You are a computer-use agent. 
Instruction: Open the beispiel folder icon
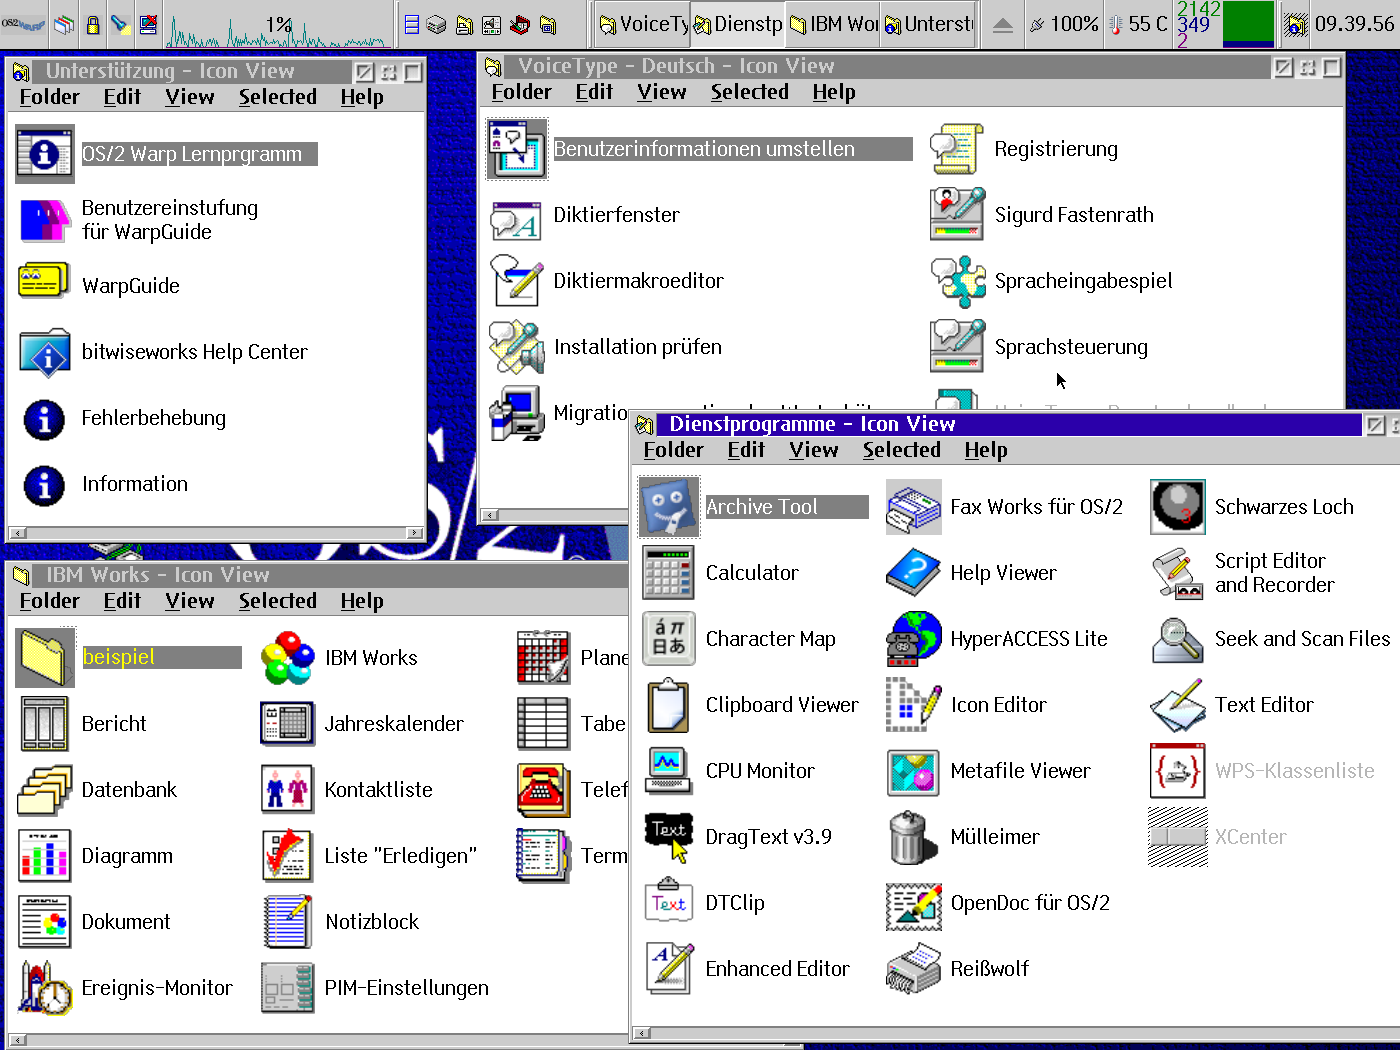click(x=45, y=657)
